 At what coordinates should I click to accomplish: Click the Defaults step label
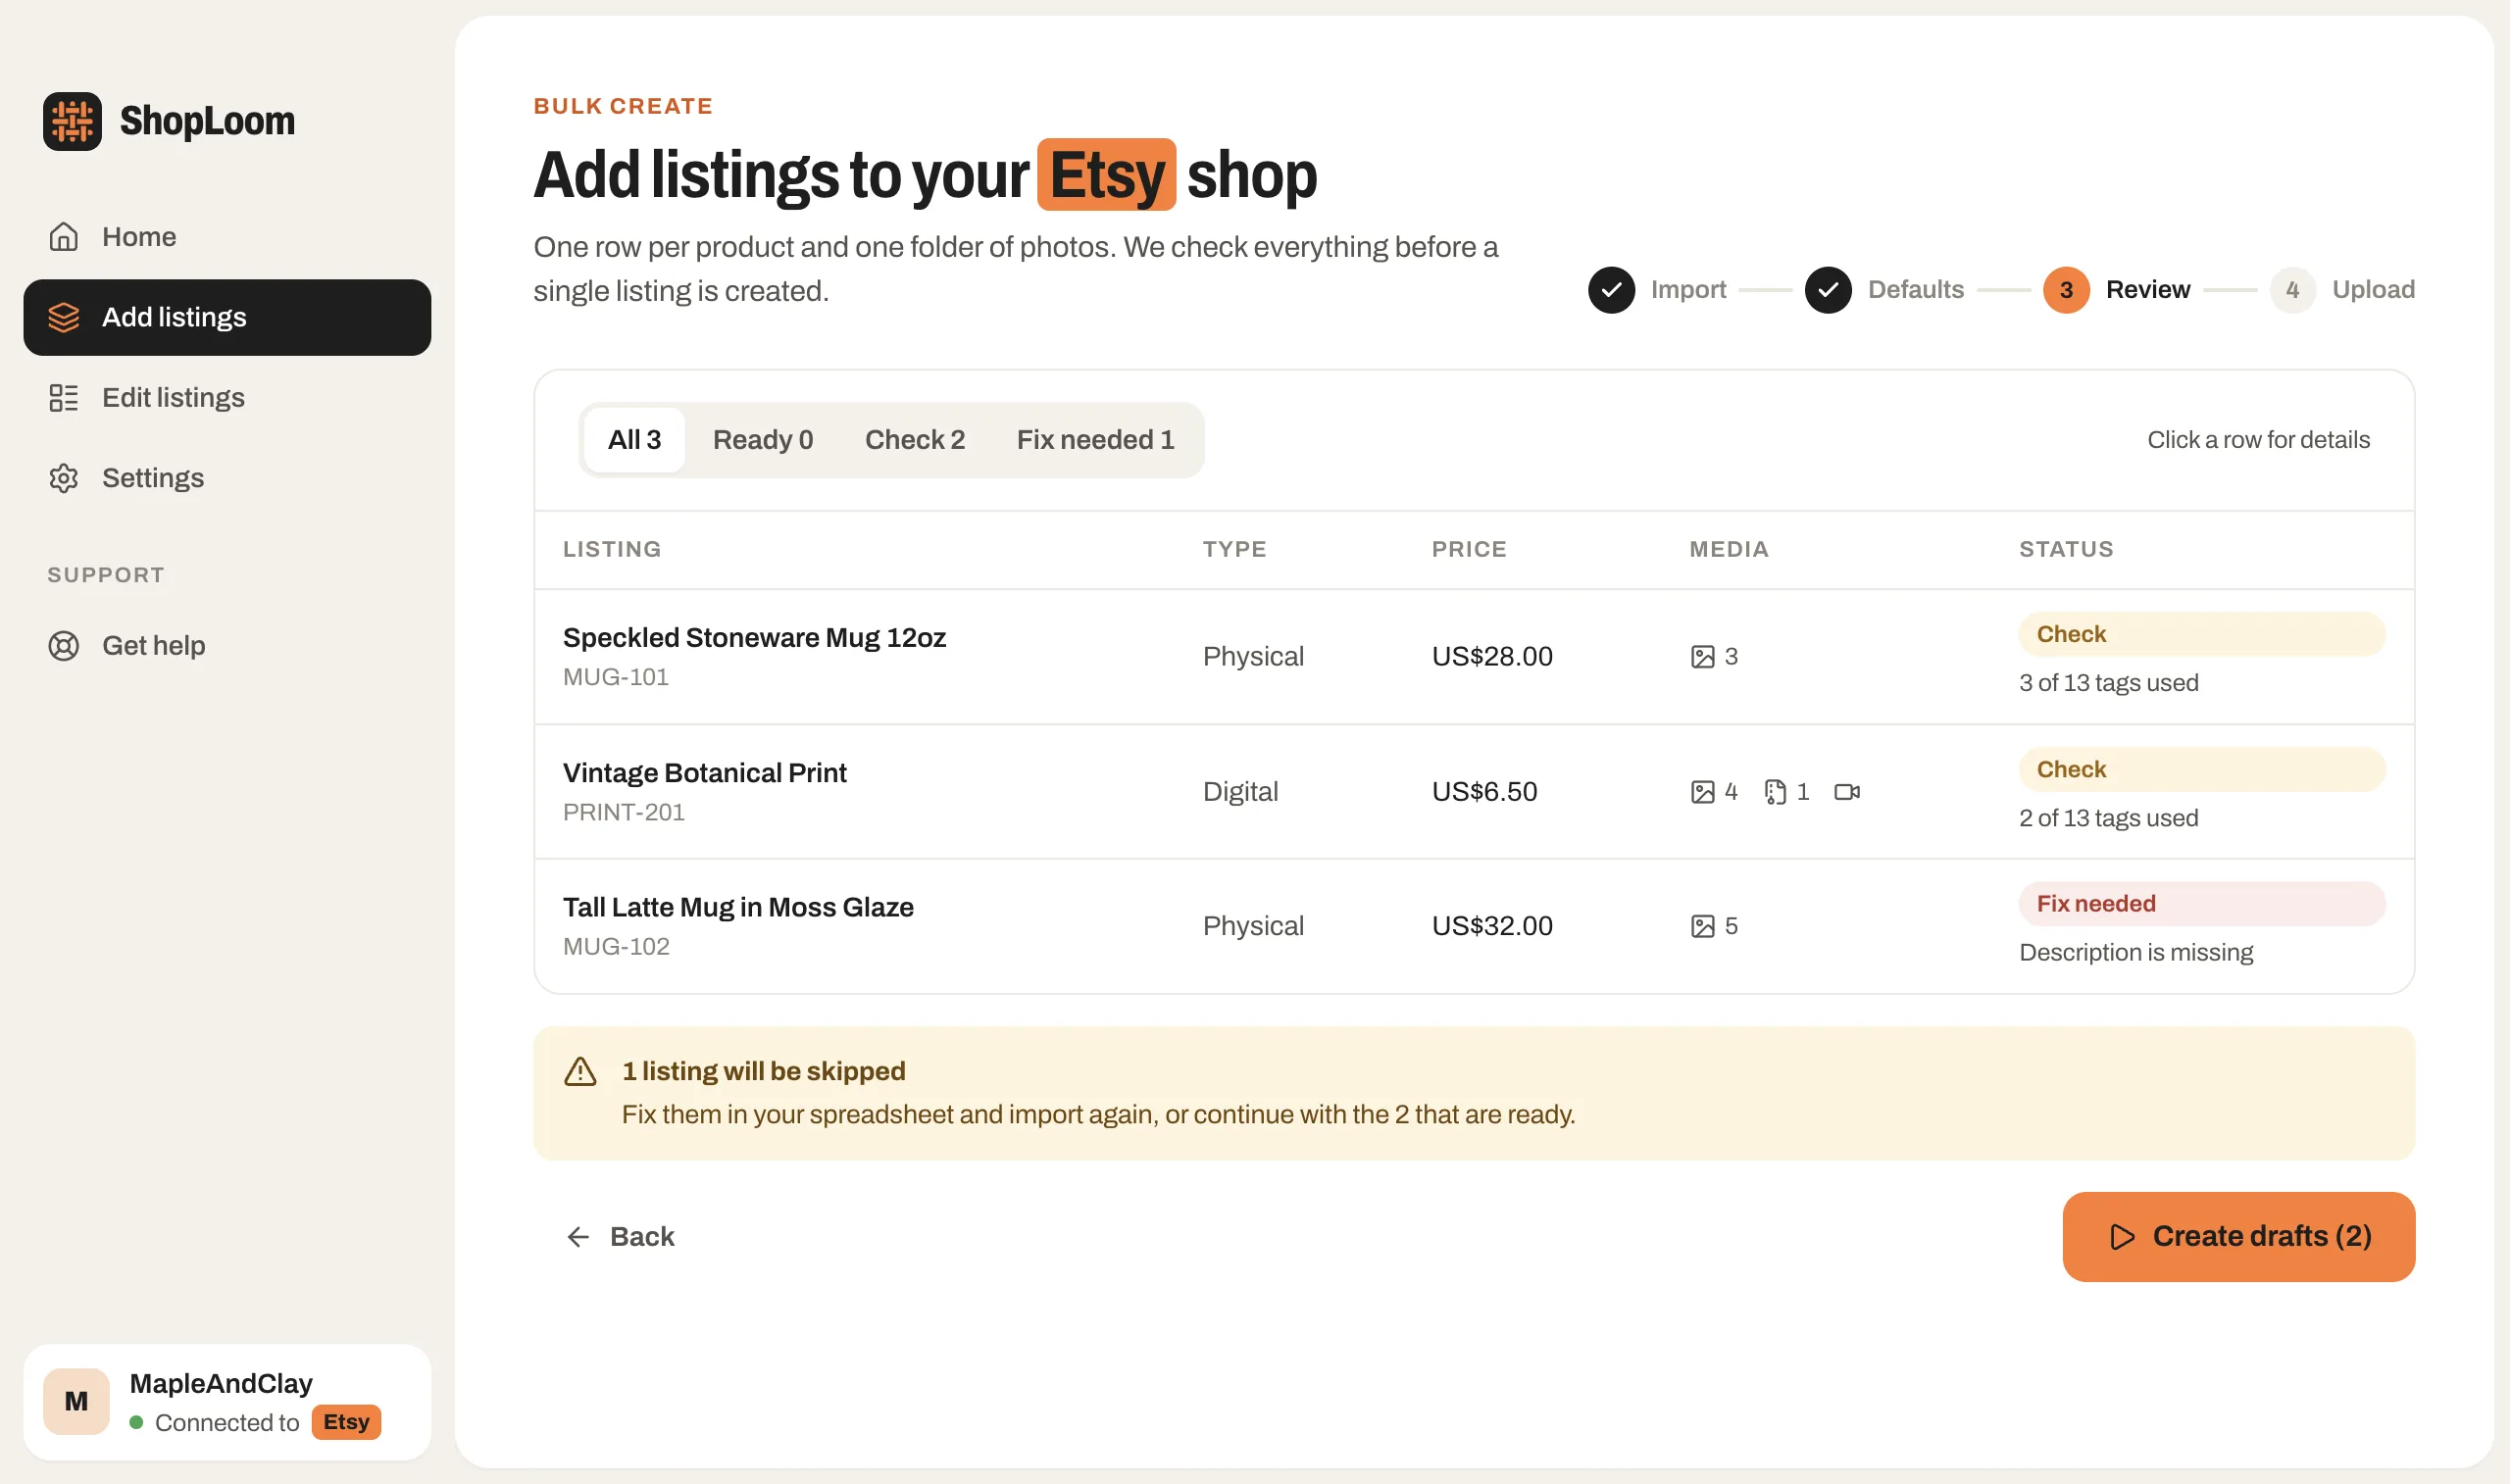[x=1916, y=290]
